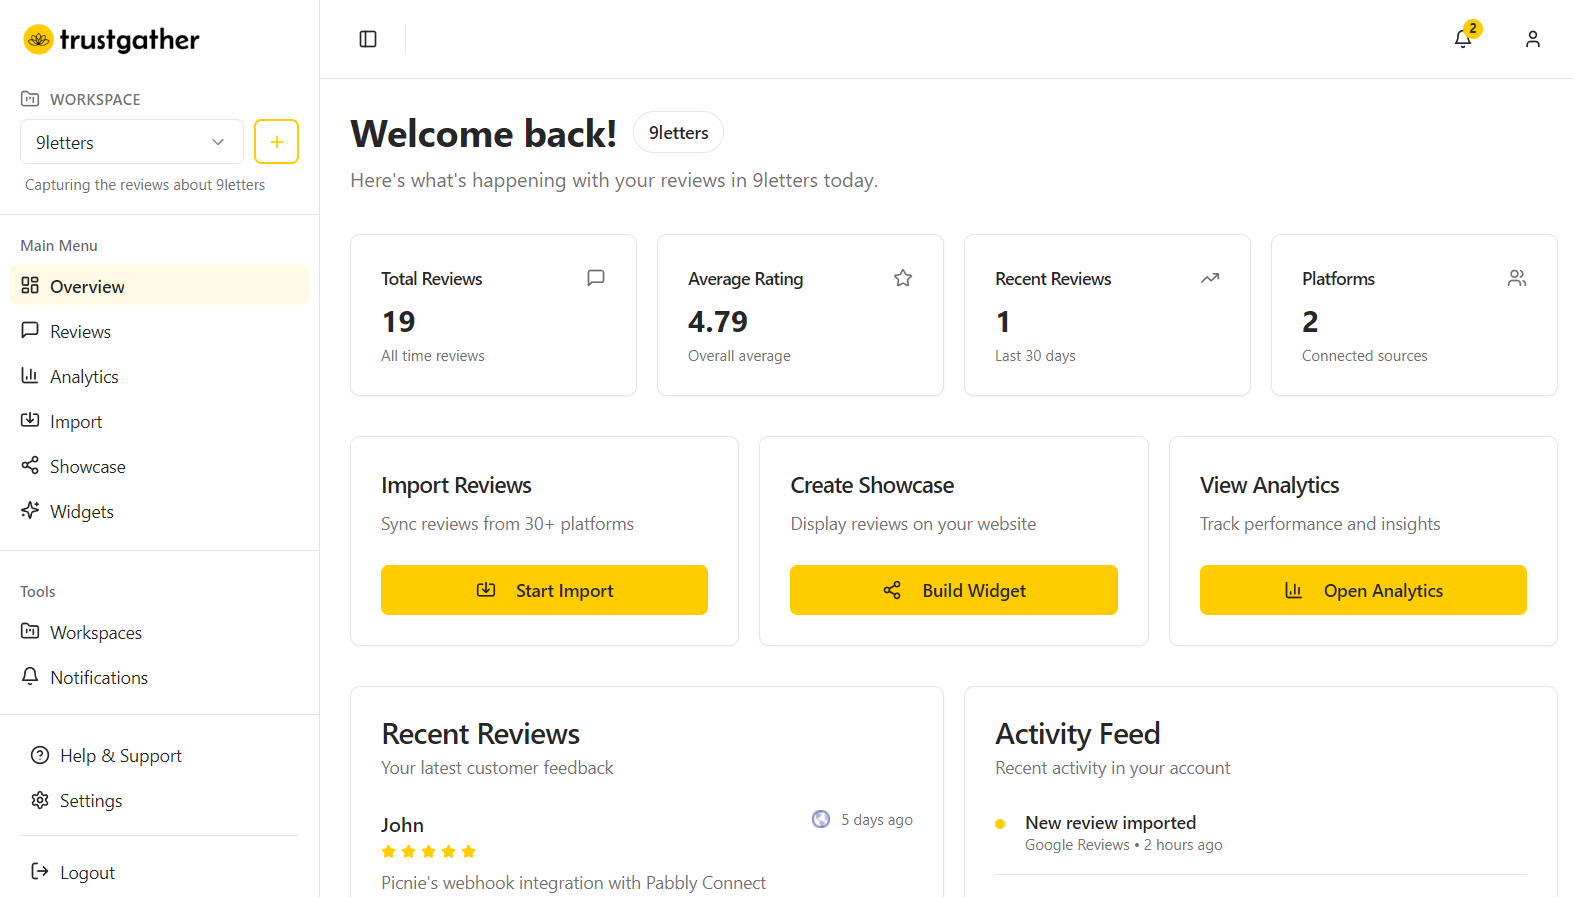Click the WORKSPACE header icon
The width and height of the screenshot is (1573, 897).
(x=30, y=99)
